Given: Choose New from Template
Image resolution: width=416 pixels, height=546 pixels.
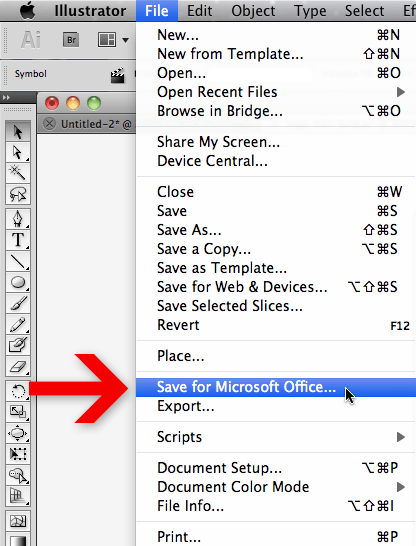Looking at the screenshot, I should [276, 54].
